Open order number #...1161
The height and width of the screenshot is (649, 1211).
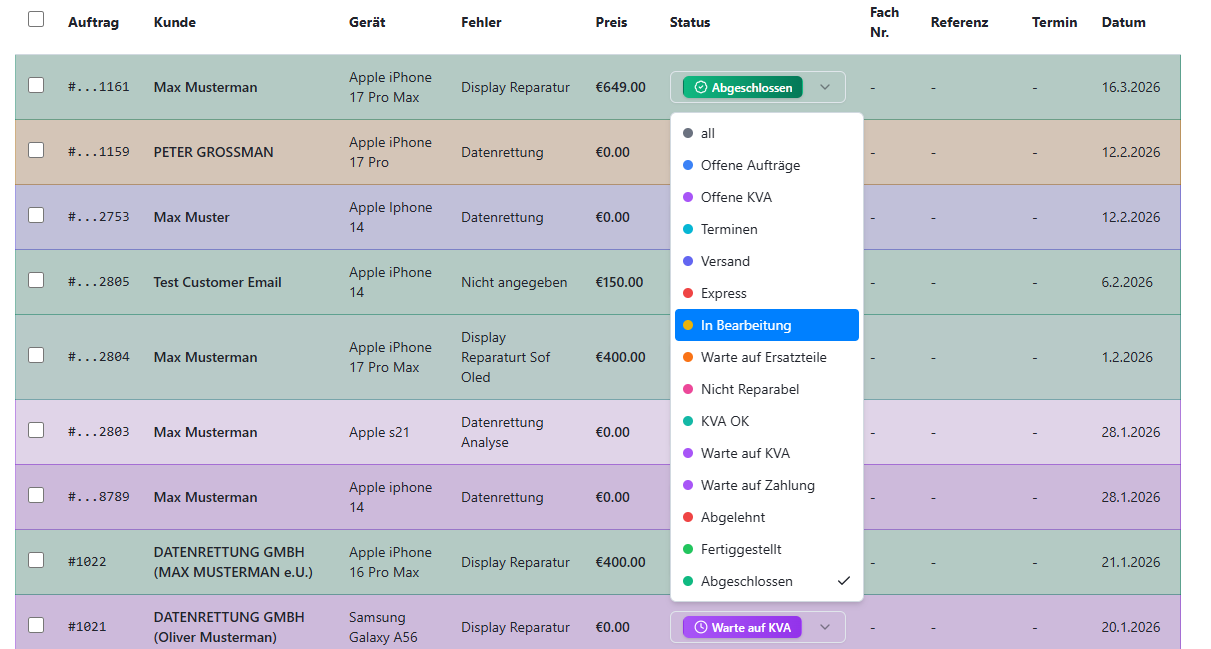pos(99,87)
